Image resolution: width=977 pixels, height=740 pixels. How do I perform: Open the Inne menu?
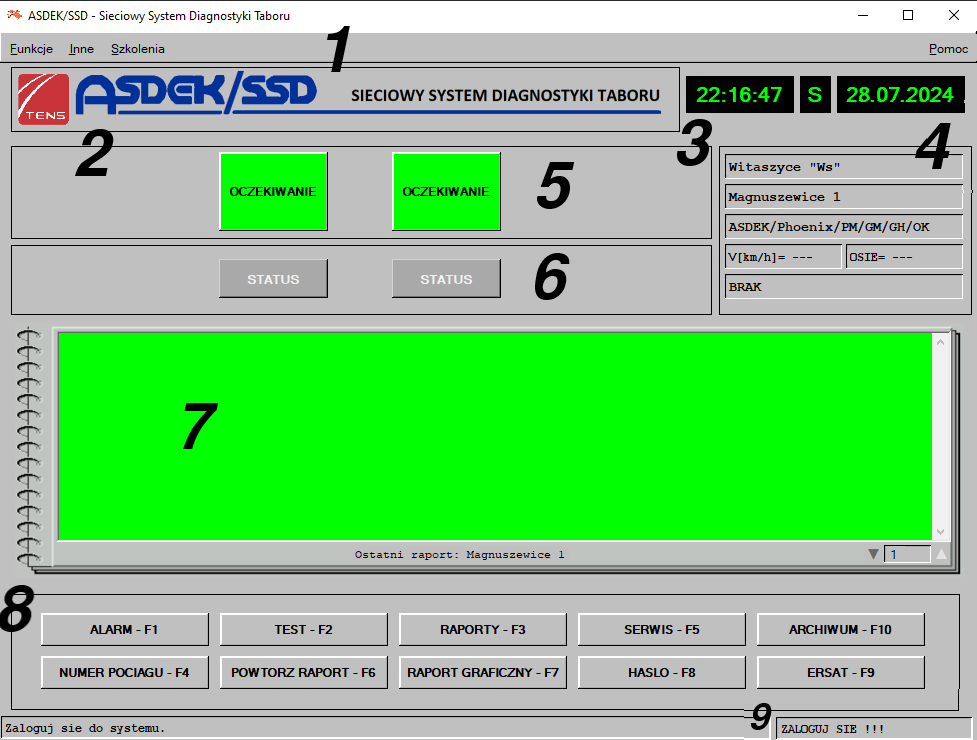pyautogui.click(x=81, y=48)
